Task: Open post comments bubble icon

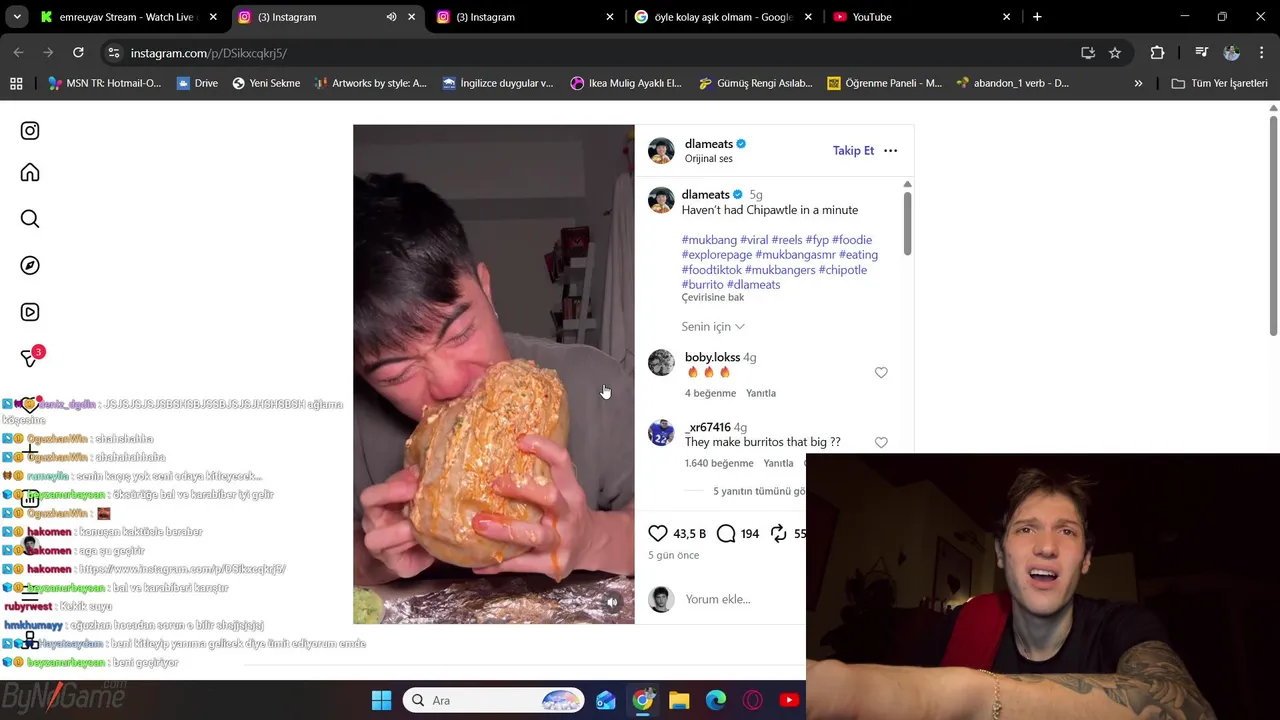Action: tap(726, 533)
